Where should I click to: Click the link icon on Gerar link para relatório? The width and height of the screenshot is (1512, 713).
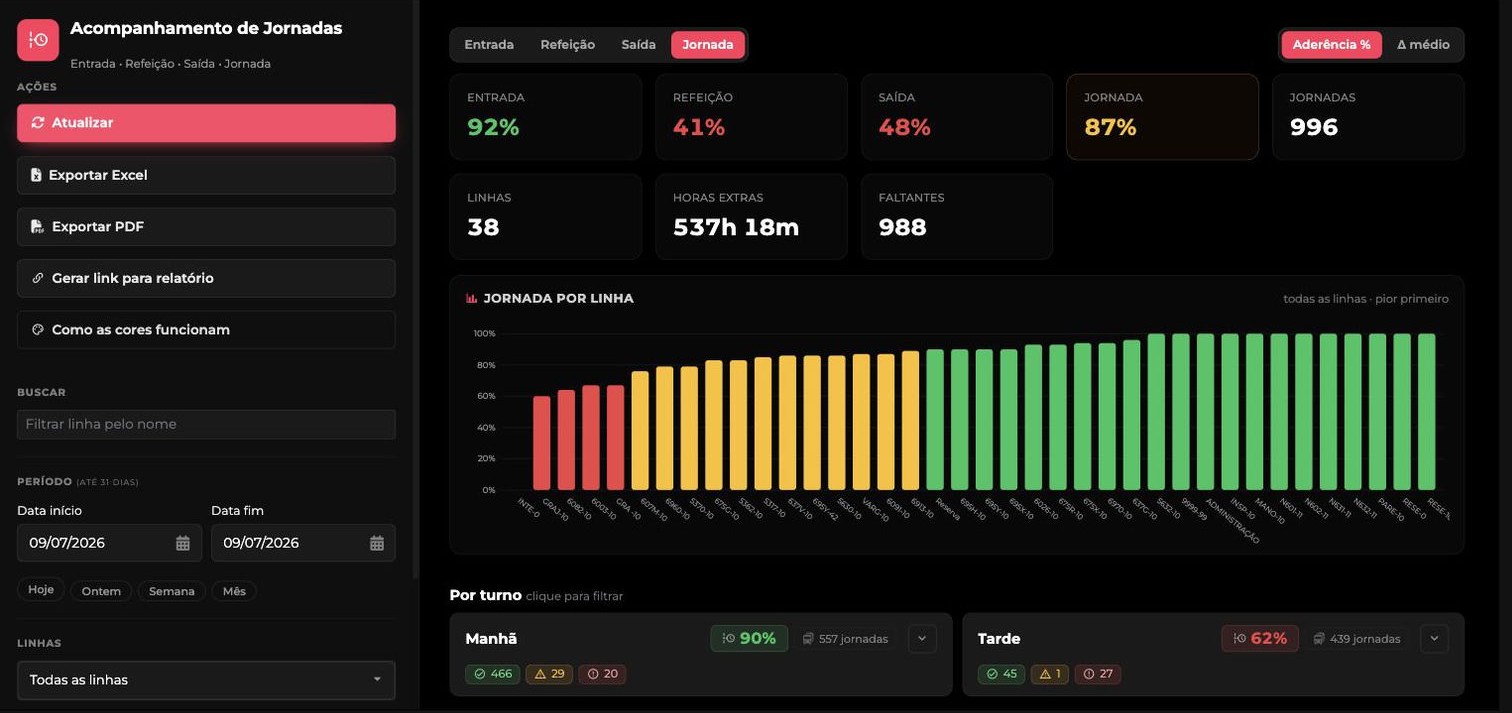click(38, 278)
